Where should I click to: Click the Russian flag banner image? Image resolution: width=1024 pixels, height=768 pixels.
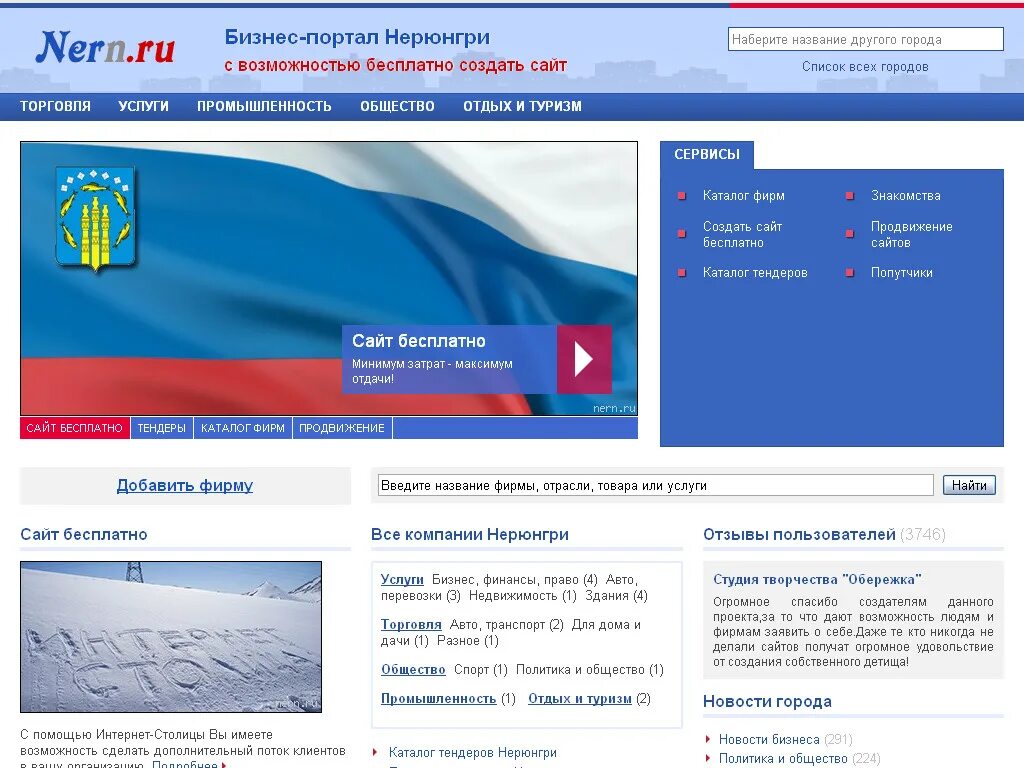328,279
